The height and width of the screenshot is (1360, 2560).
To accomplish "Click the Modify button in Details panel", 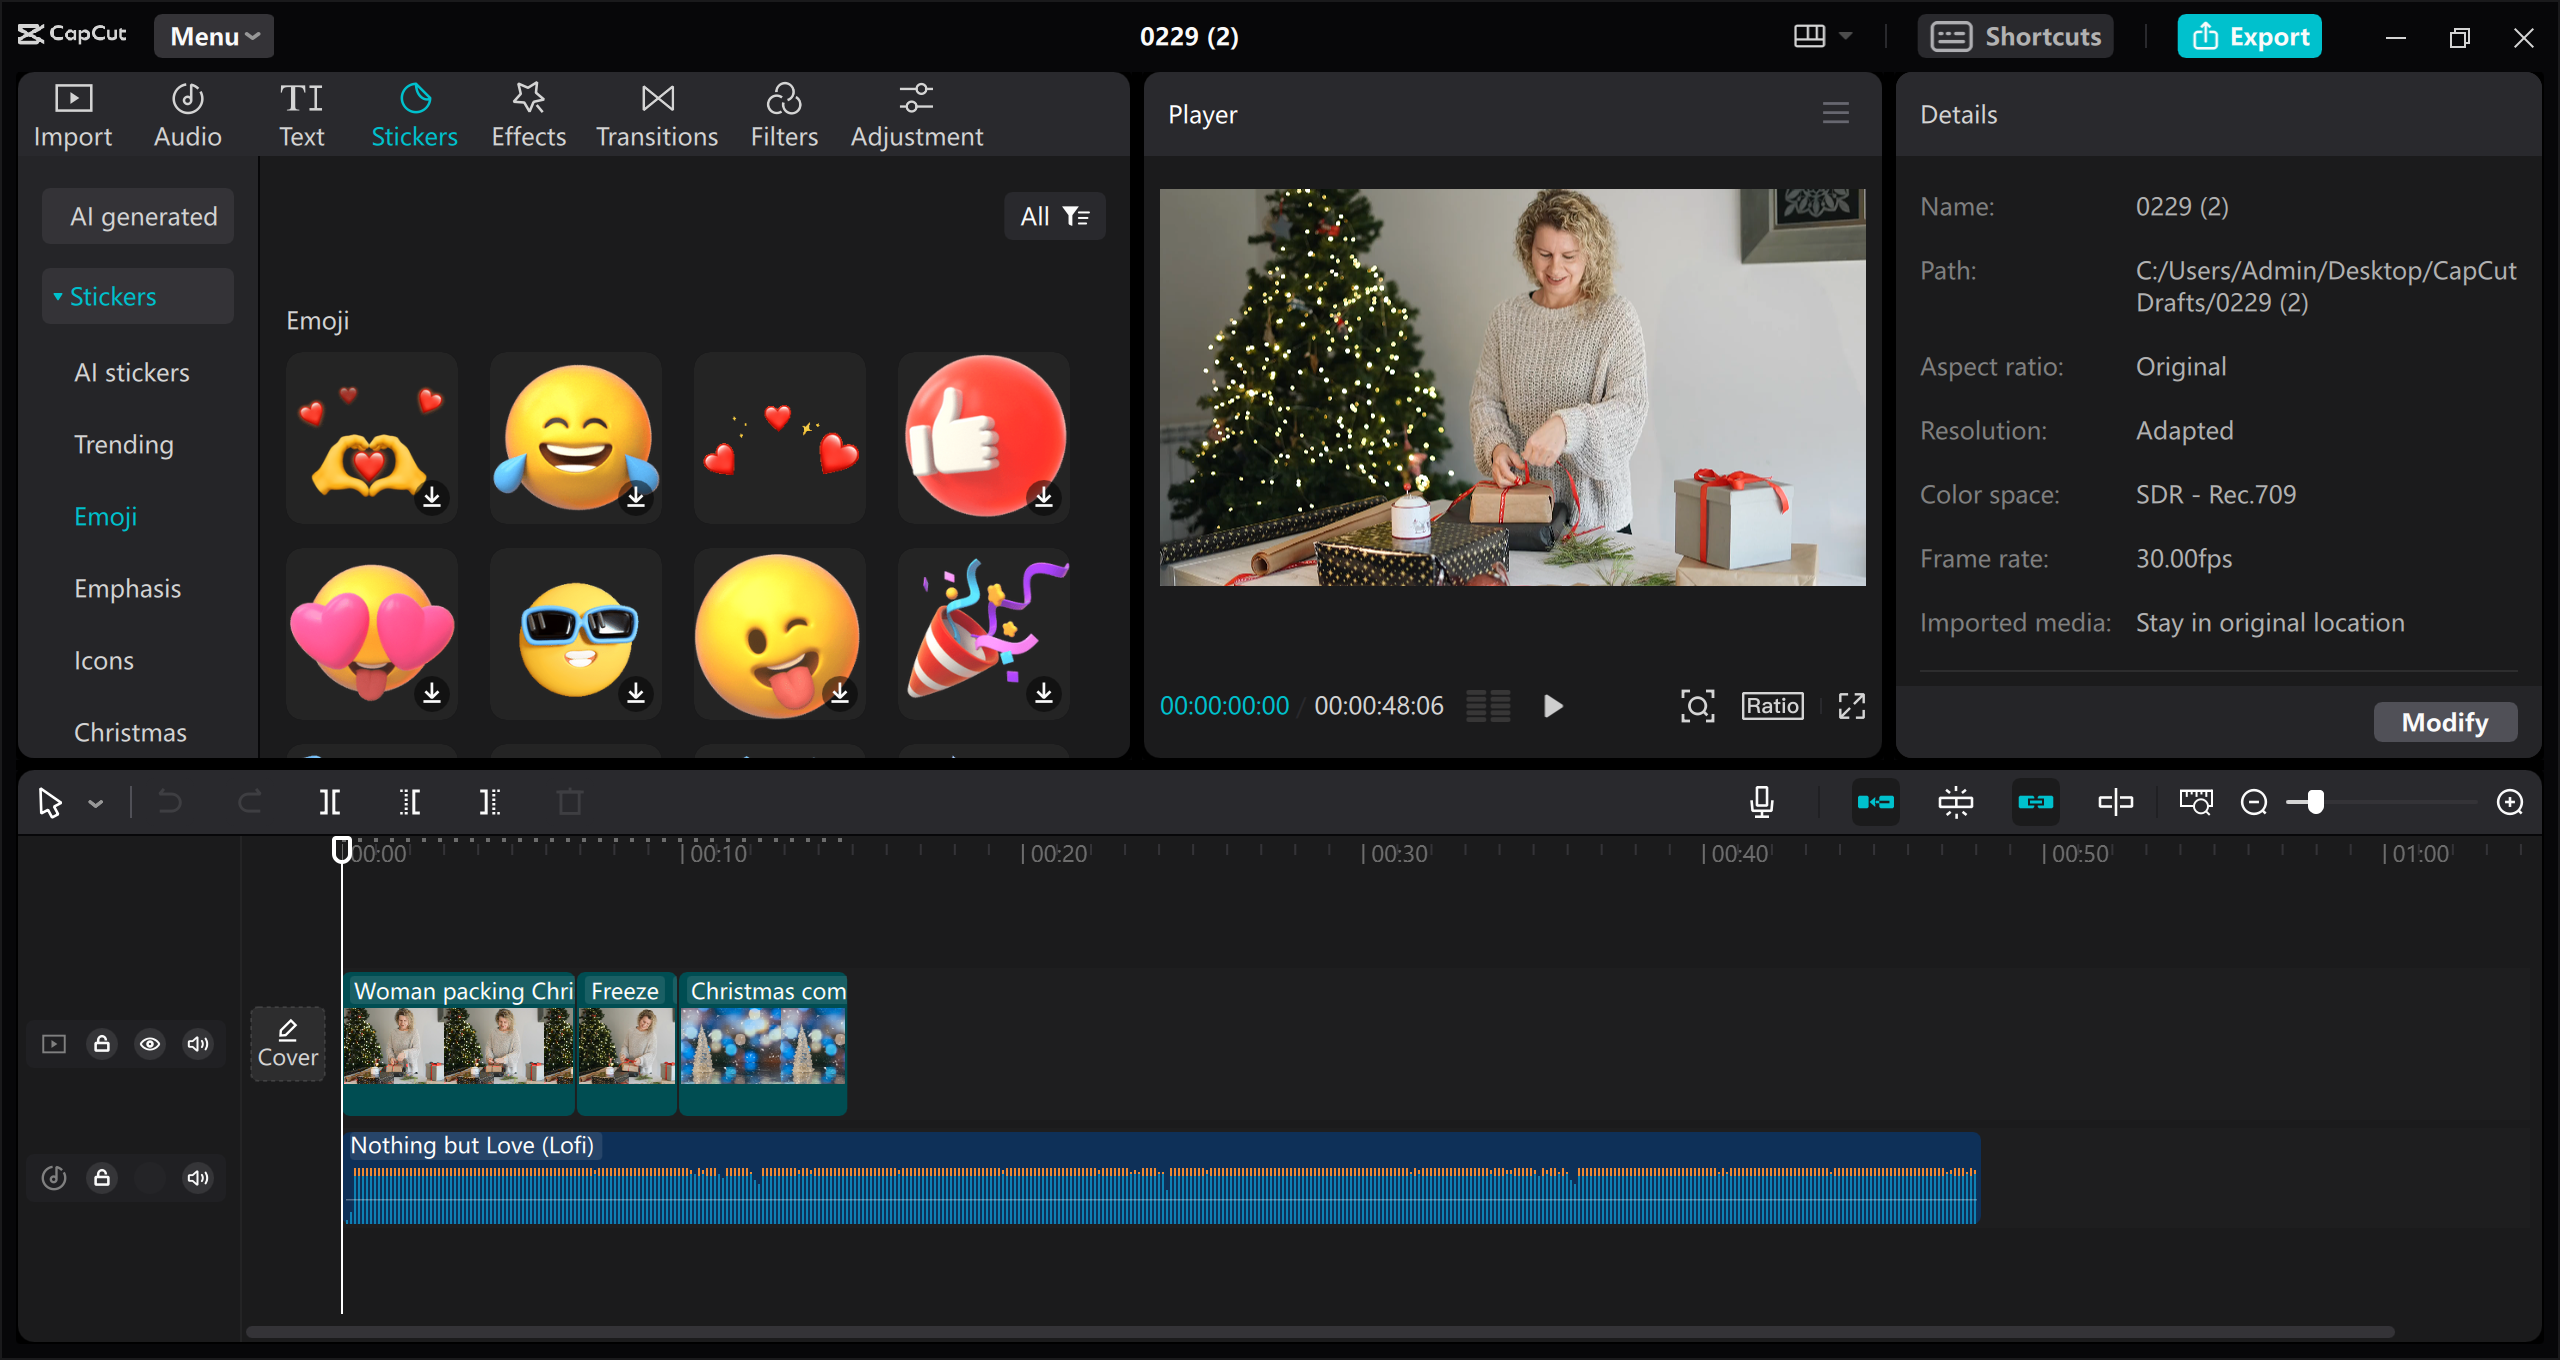I will [2443, 721].
